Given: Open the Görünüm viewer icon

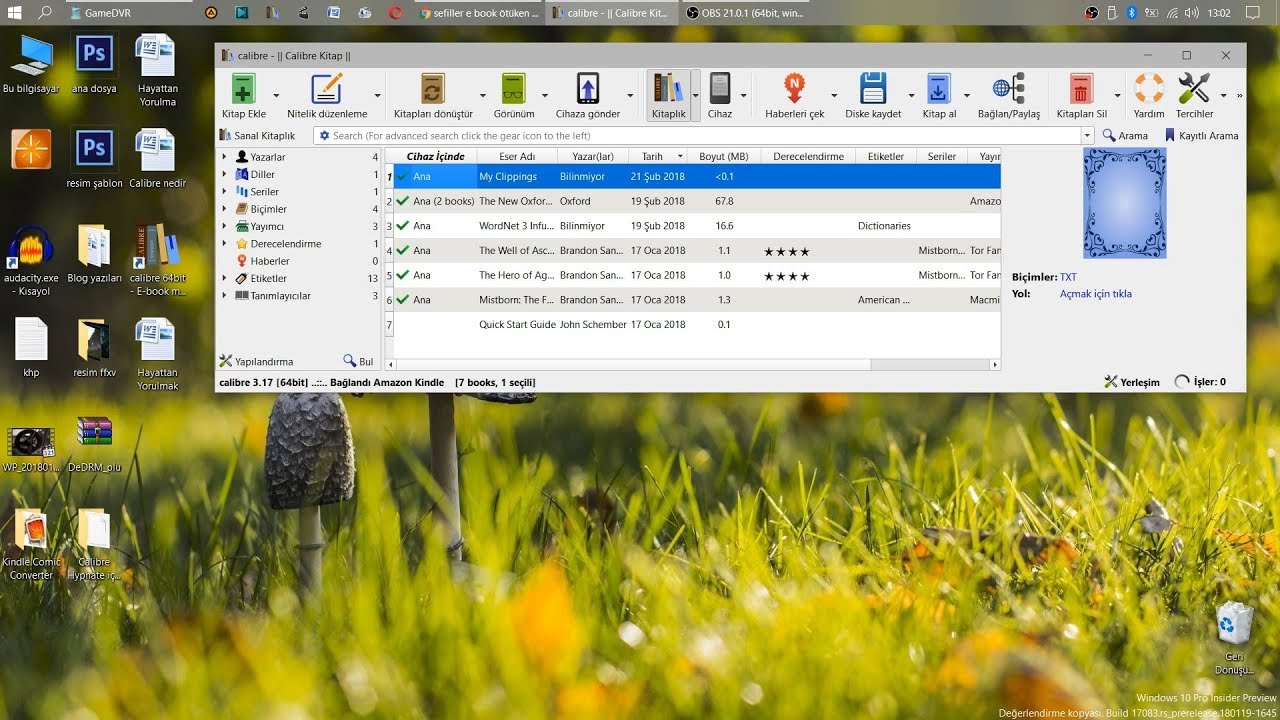Looking at the screenshot, I should [x=514, y=89].
